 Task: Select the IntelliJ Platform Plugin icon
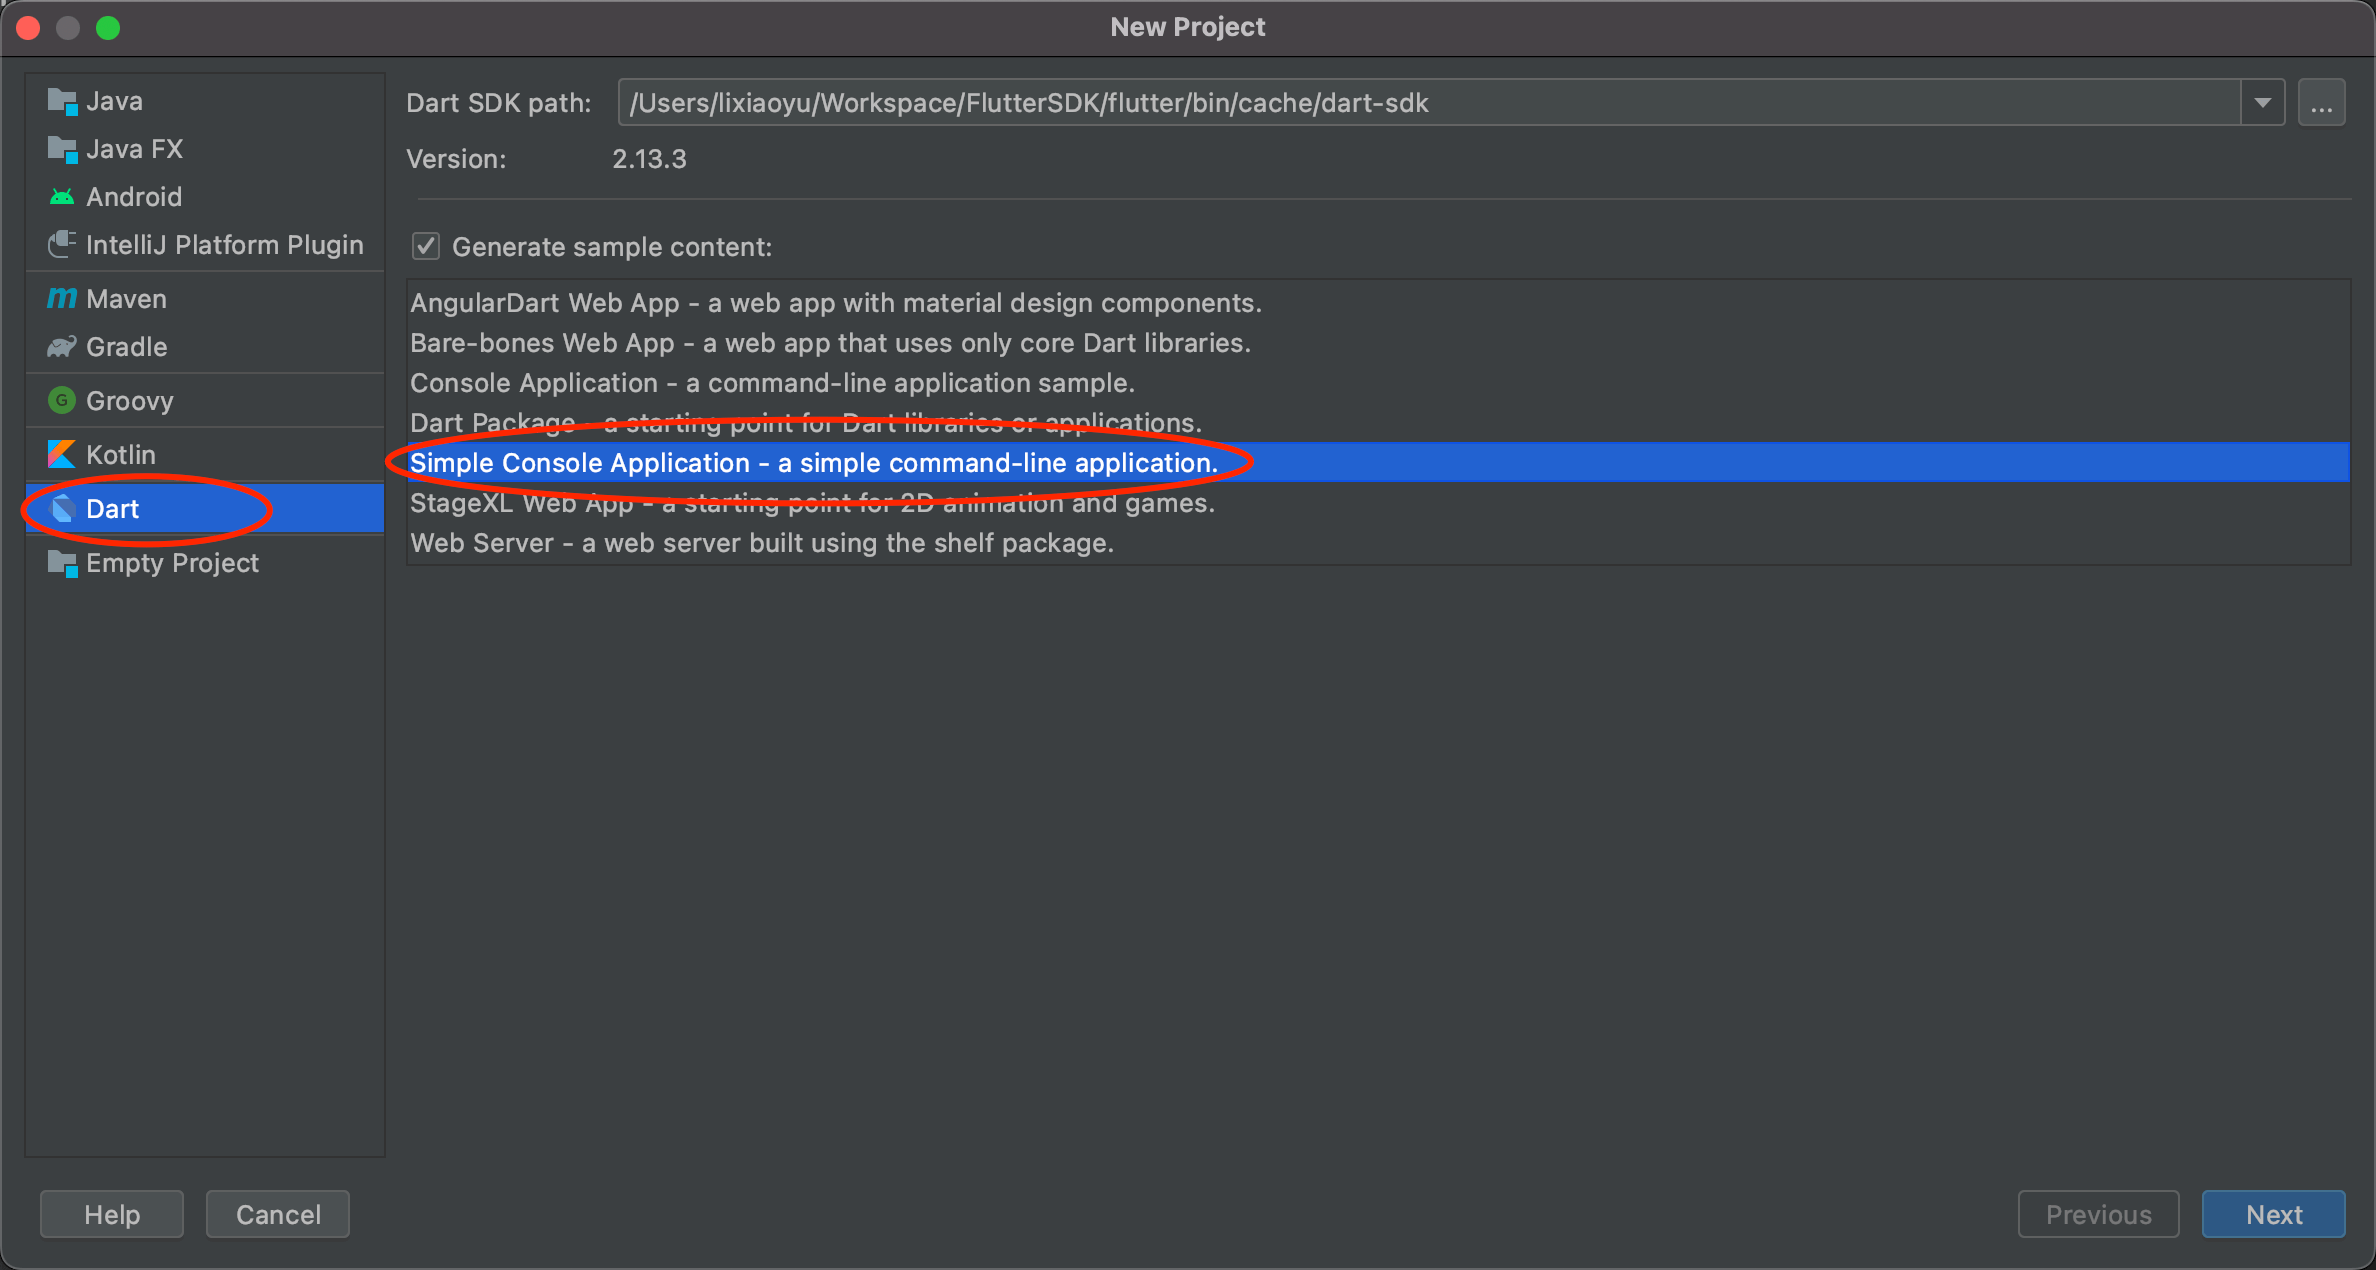pyautogui.click(x=62, y=245)
